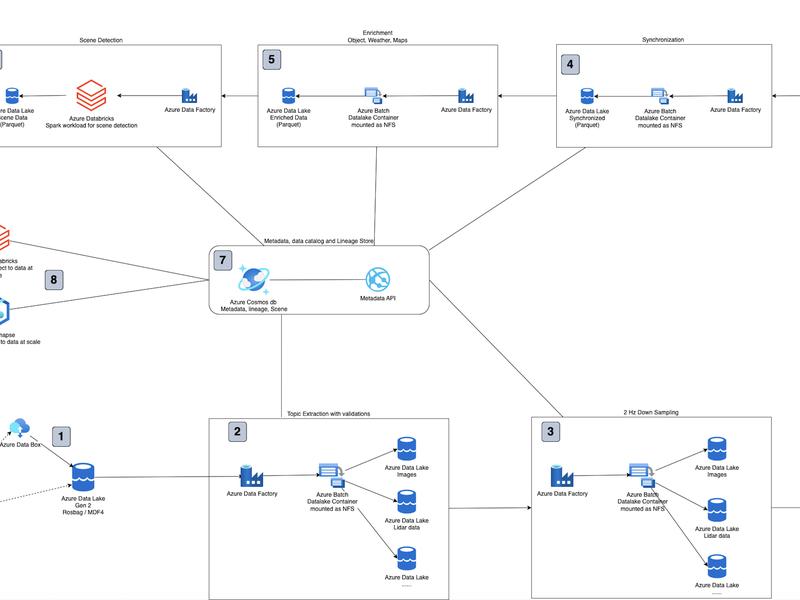Click the "Scene Detection" title
The height and width of the screenshot is (600, 800).
tap(101, 40)
